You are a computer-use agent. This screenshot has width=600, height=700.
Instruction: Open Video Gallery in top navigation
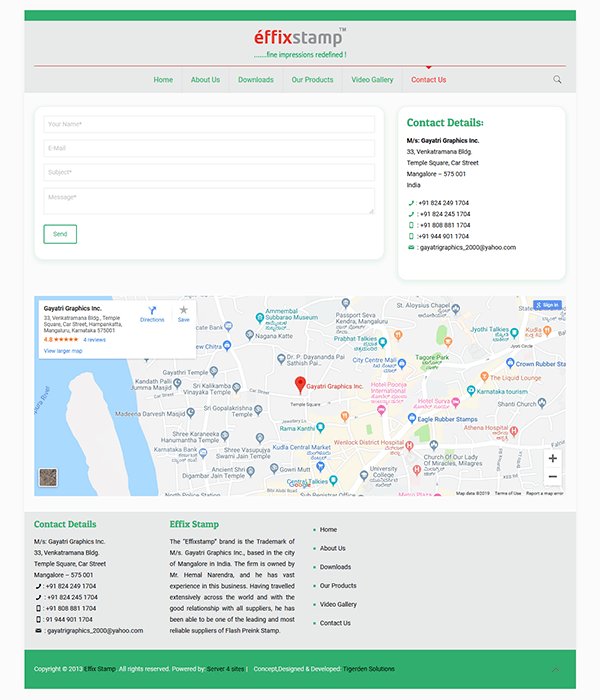[372, 80]
